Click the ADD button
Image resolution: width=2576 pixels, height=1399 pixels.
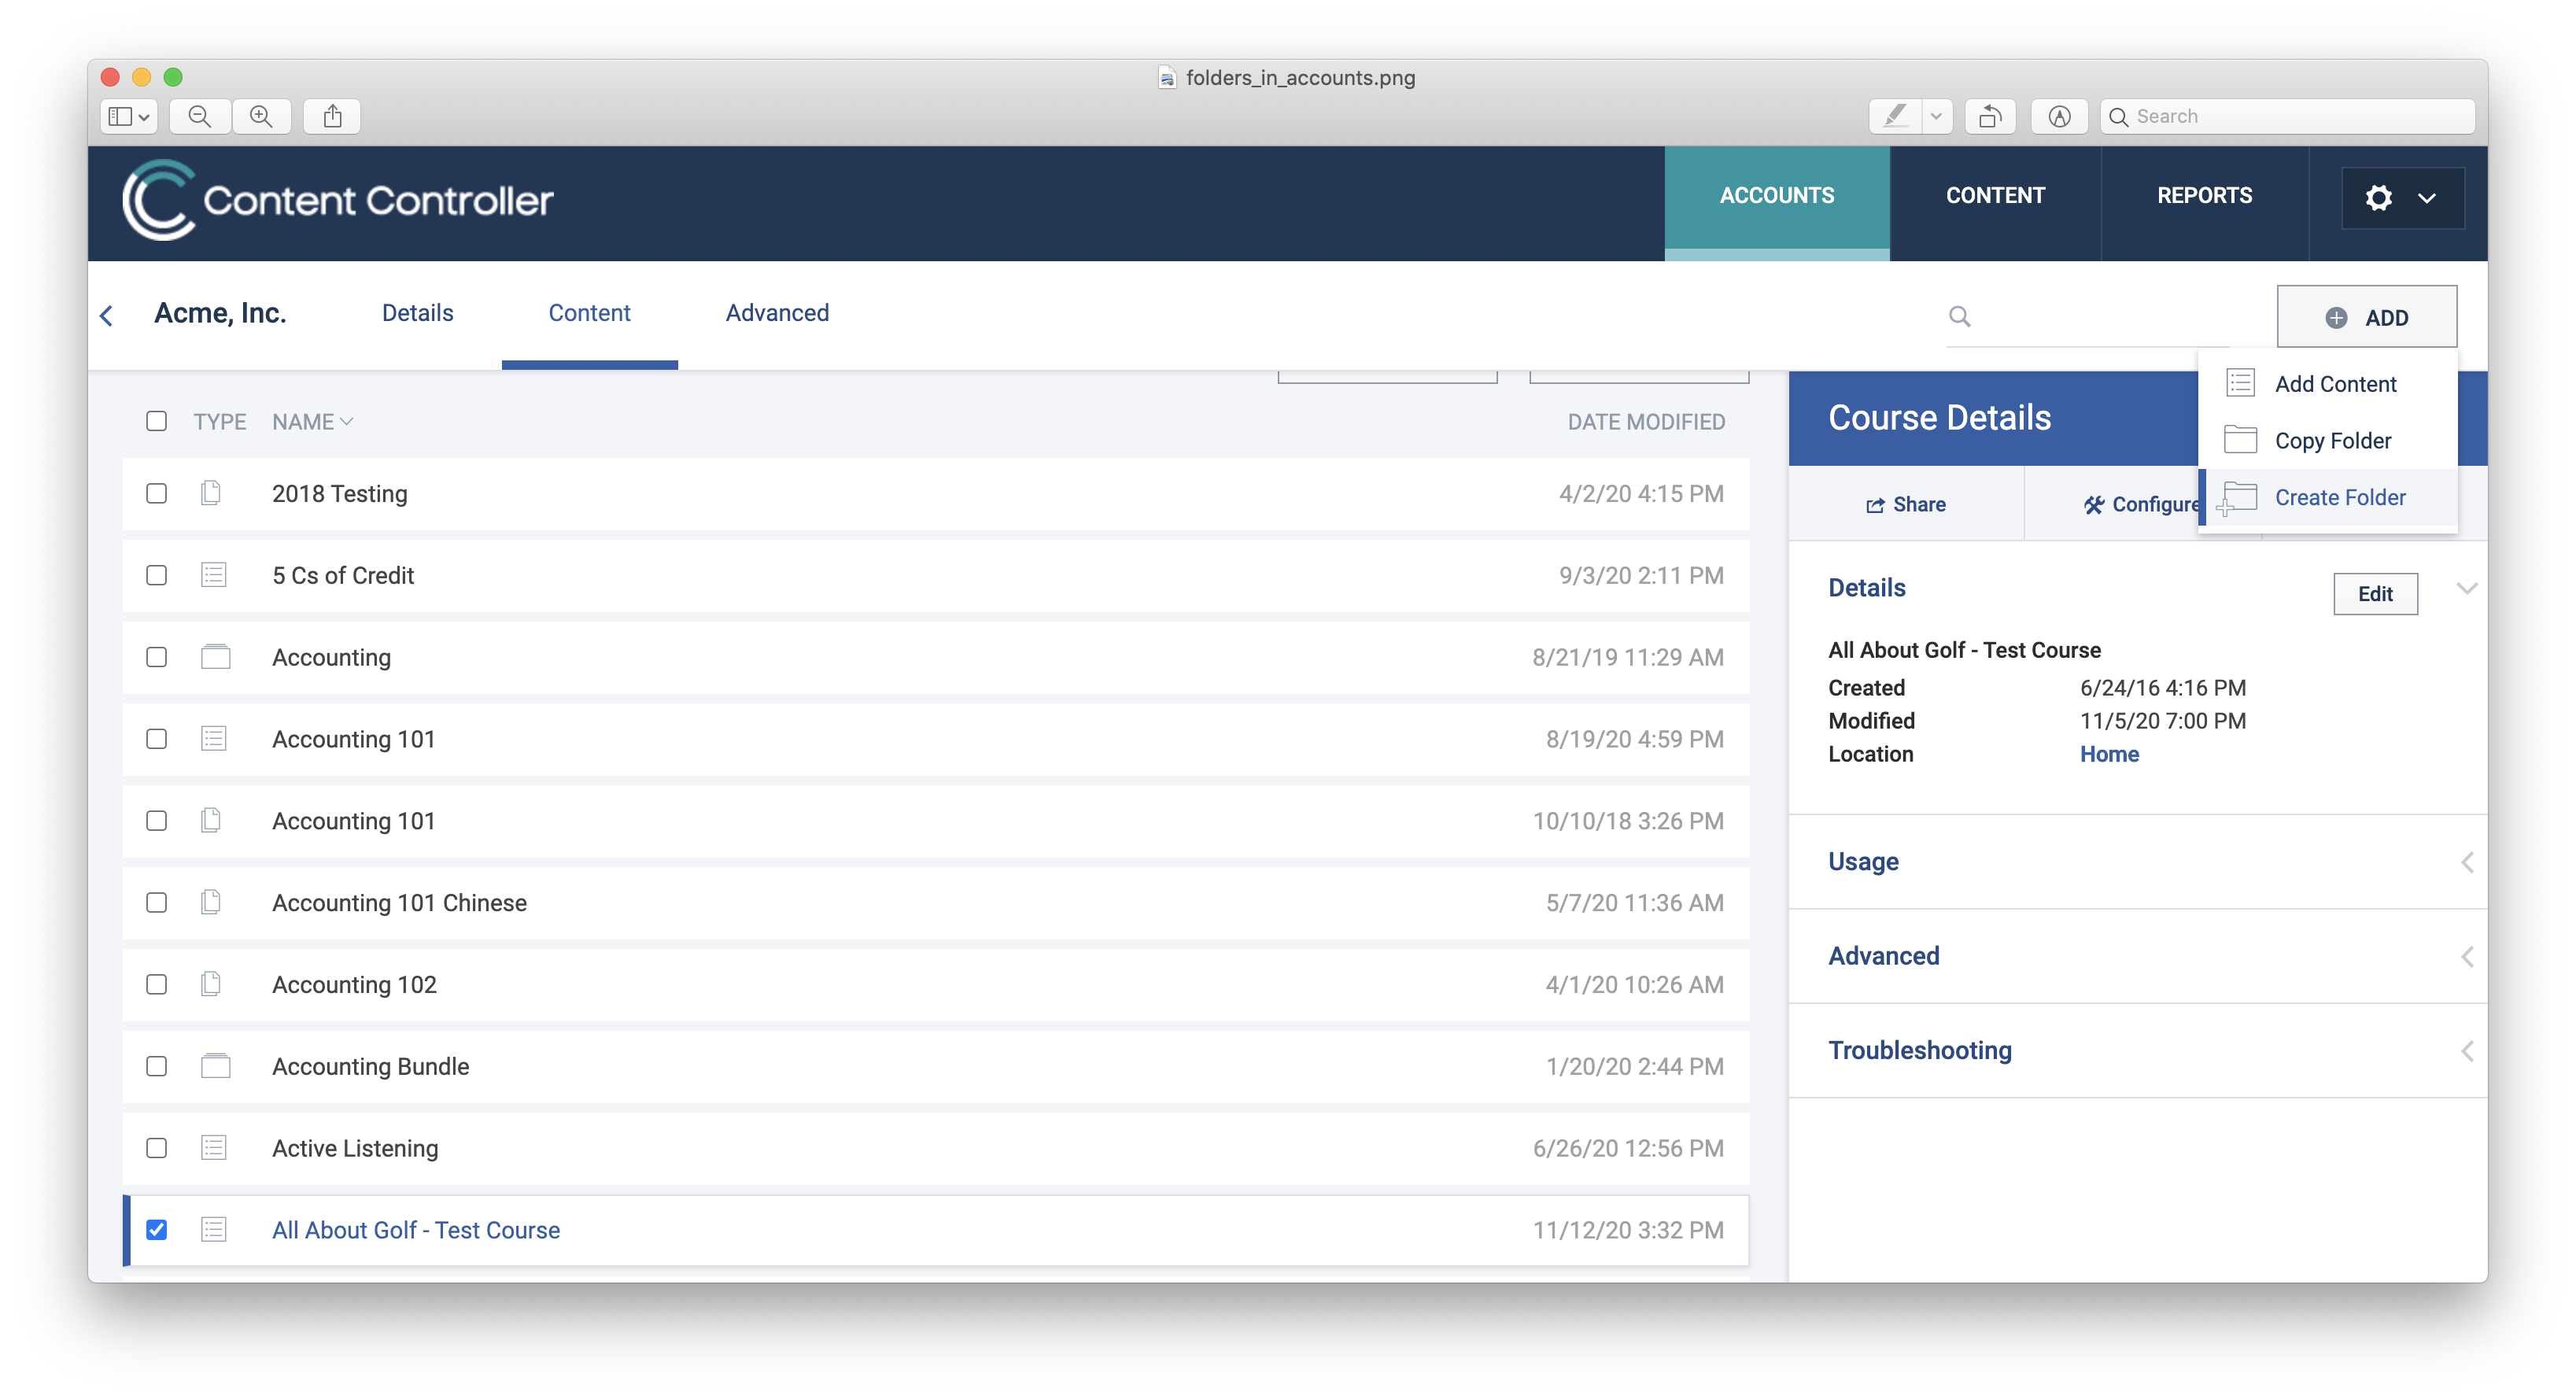click(2367, 317)
